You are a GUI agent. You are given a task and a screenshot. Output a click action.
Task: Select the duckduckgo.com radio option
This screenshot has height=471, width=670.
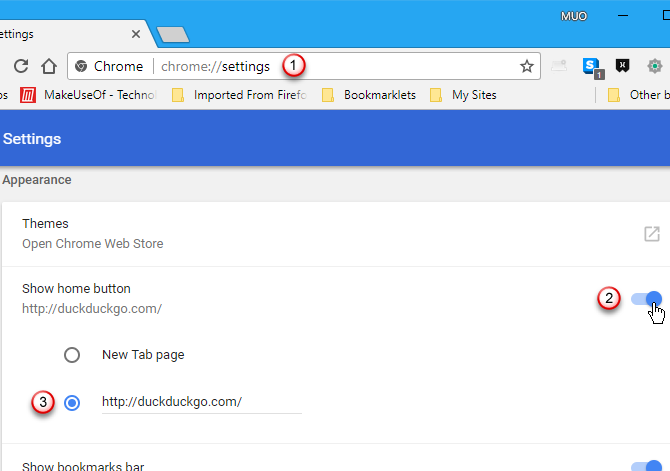click(x=72, y=402)
